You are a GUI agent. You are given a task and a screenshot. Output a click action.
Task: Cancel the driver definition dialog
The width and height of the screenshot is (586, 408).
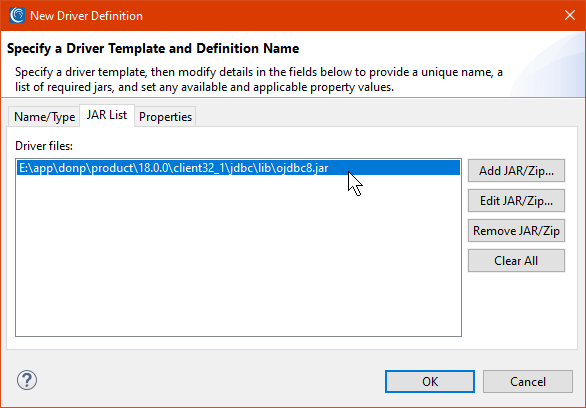point(528,381)
